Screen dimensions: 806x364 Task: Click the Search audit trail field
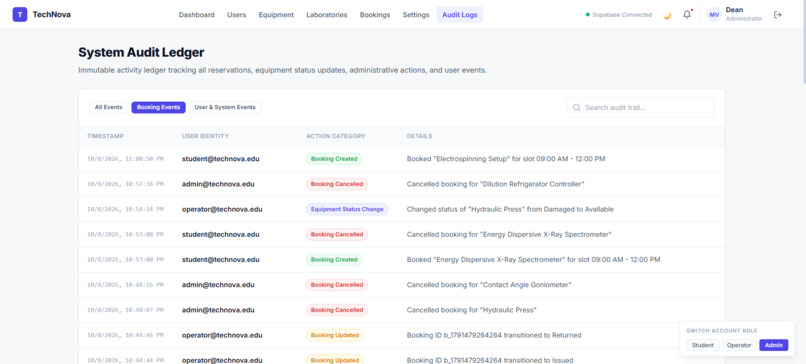[x=640, y=107]
